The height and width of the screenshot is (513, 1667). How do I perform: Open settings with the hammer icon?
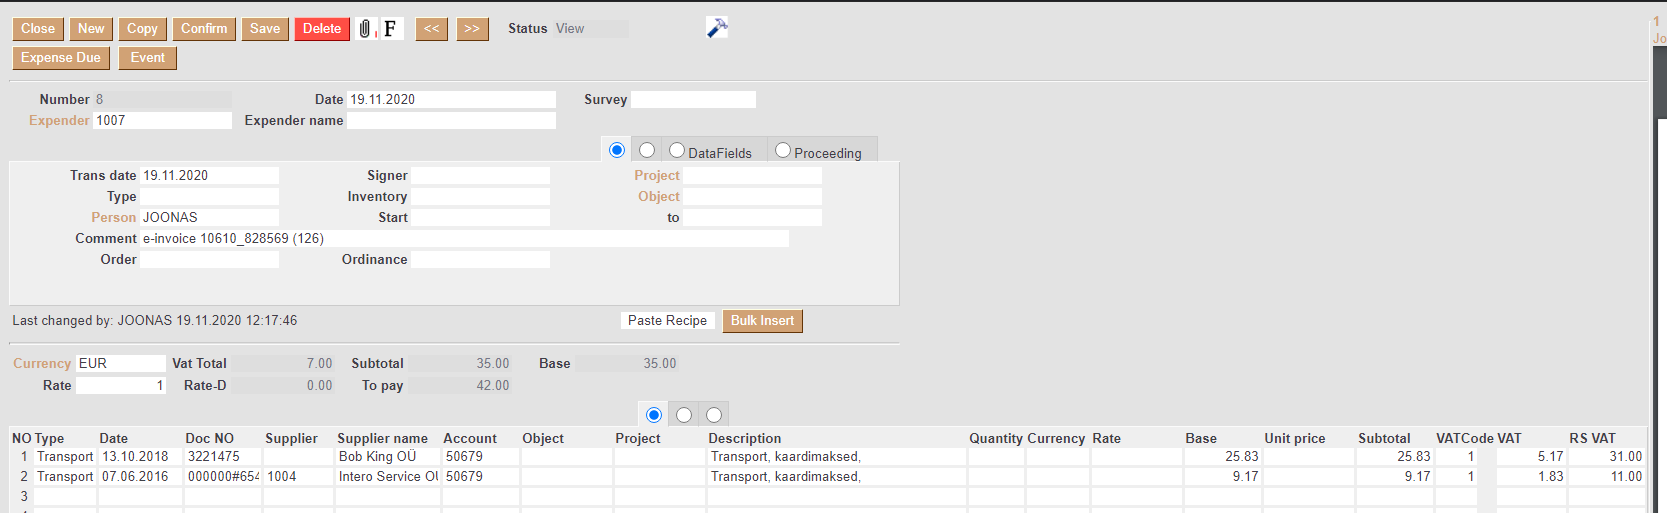(x=717, y=28)
